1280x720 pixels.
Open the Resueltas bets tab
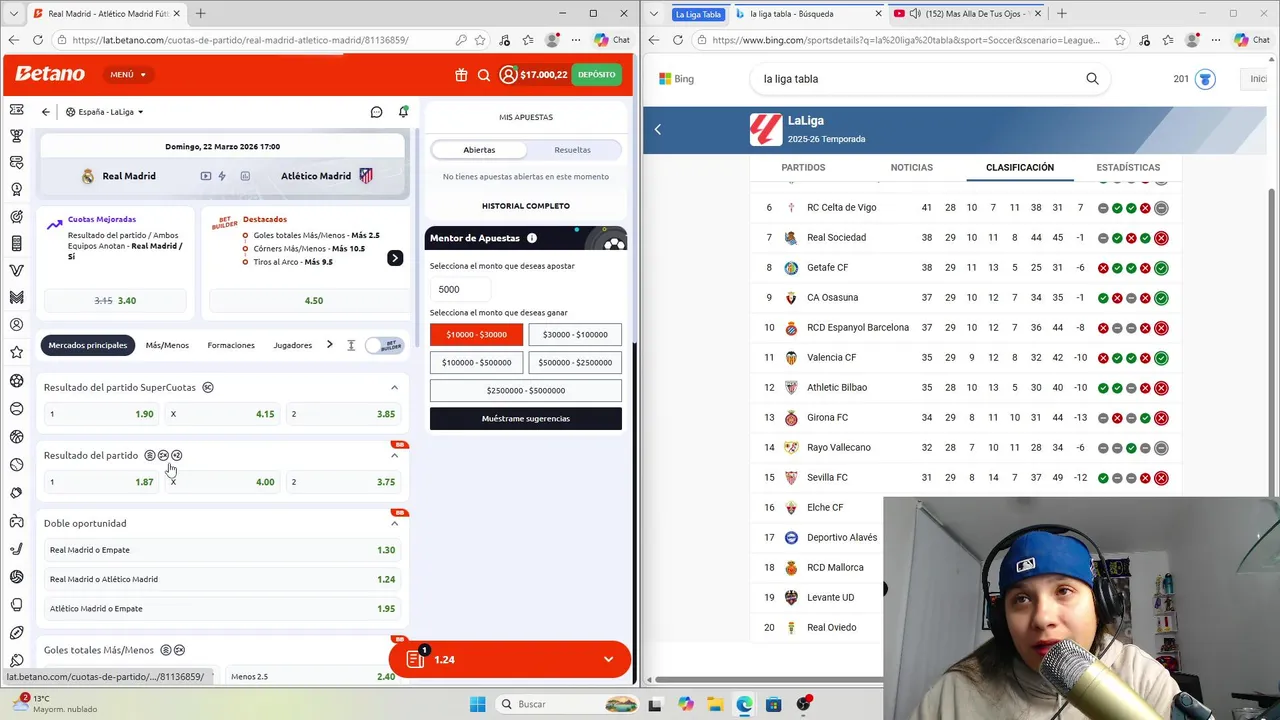[572, 150]
